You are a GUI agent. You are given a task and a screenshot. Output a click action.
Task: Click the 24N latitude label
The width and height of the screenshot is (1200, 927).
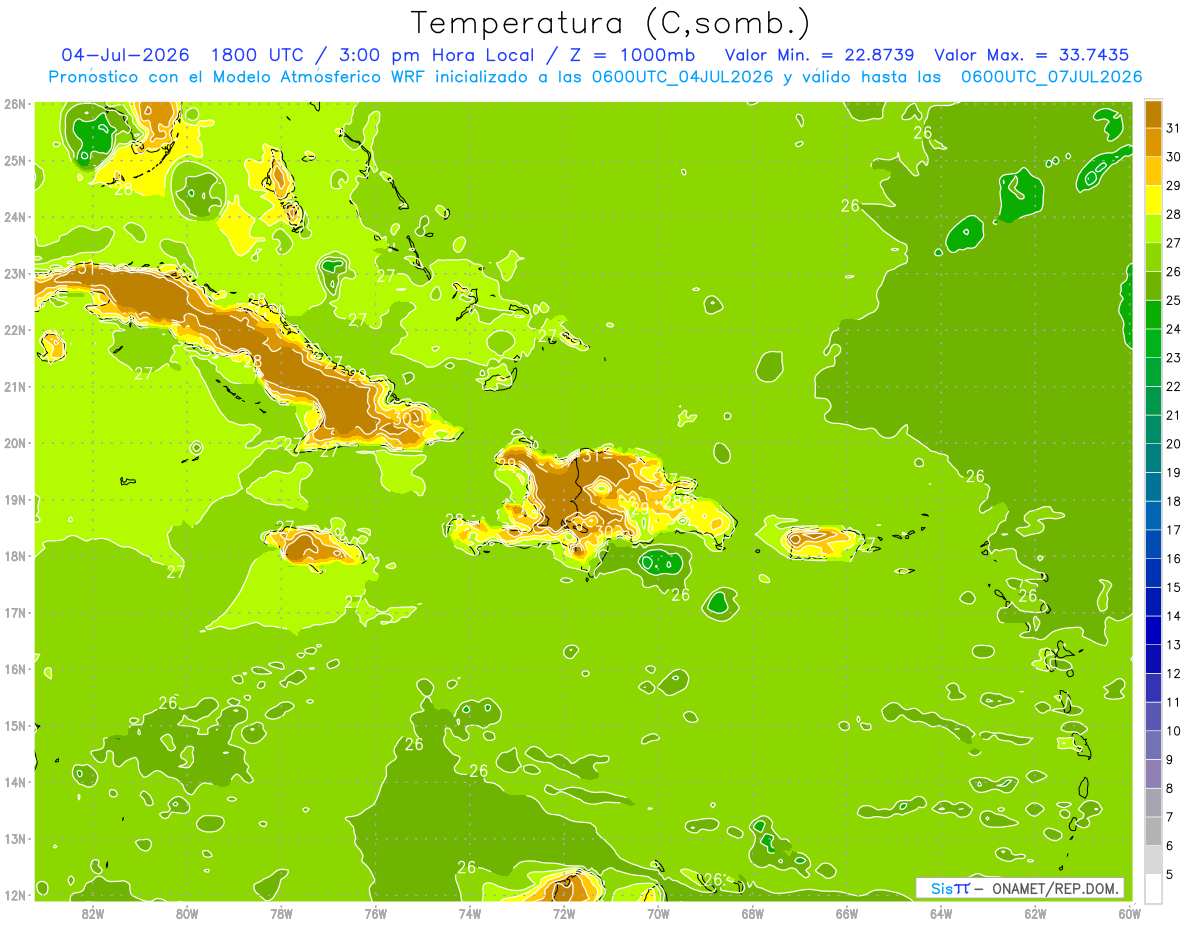tap(15, 217)
